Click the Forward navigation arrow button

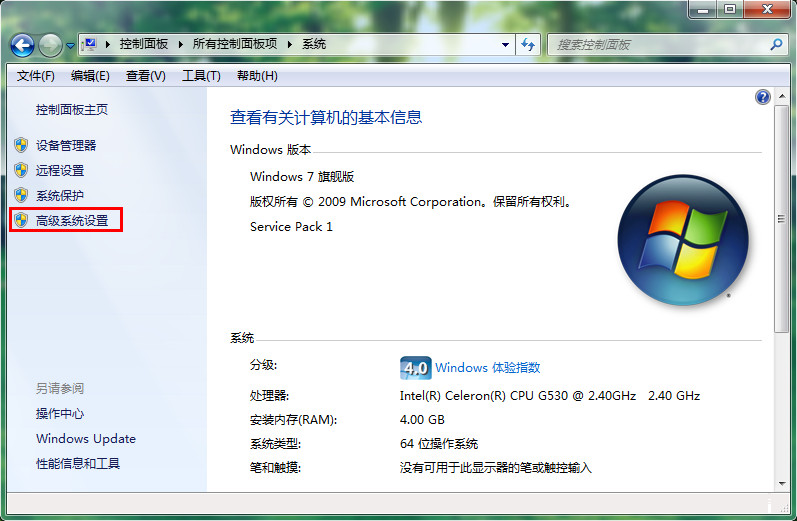pyautogui.click(x=50, y=45)
